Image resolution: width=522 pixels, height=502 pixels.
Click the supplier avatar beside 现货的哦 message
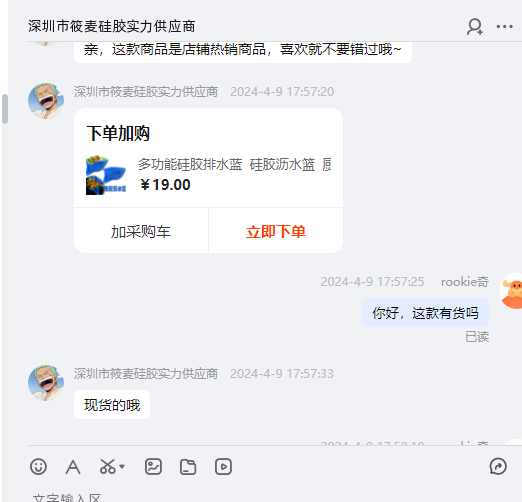tap(46, 383)
